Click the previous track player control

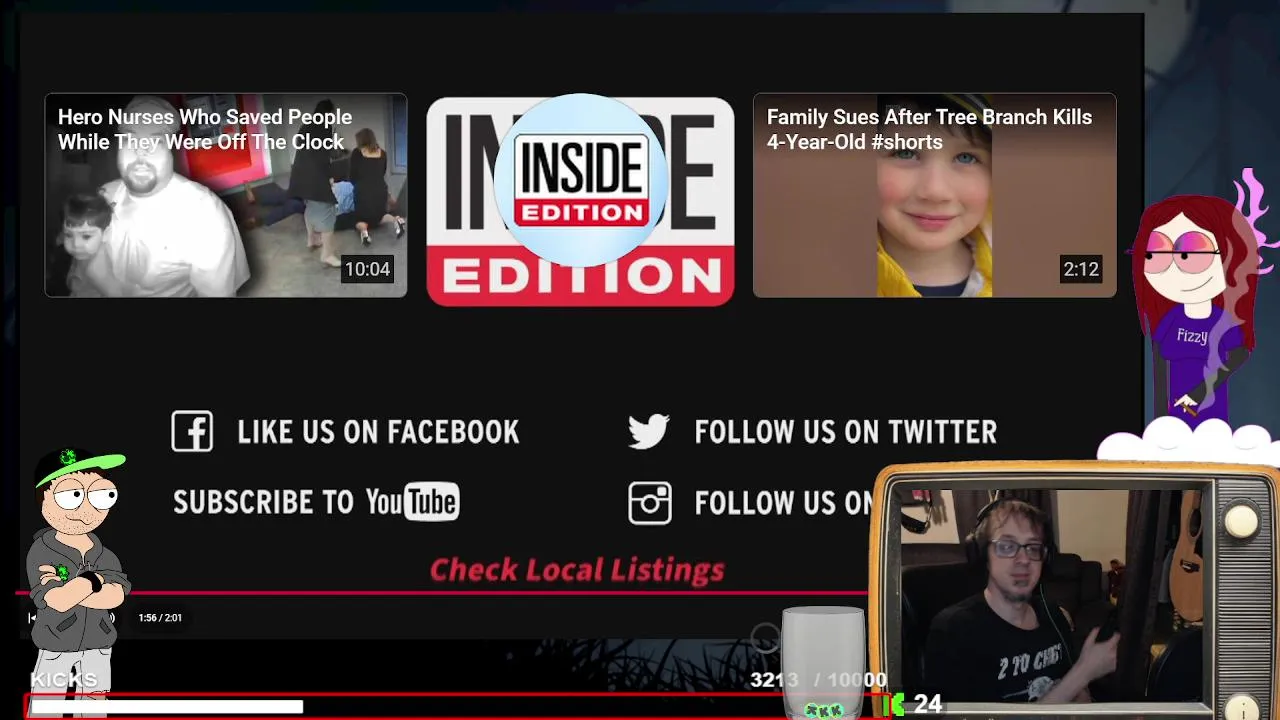click(32, 618)
